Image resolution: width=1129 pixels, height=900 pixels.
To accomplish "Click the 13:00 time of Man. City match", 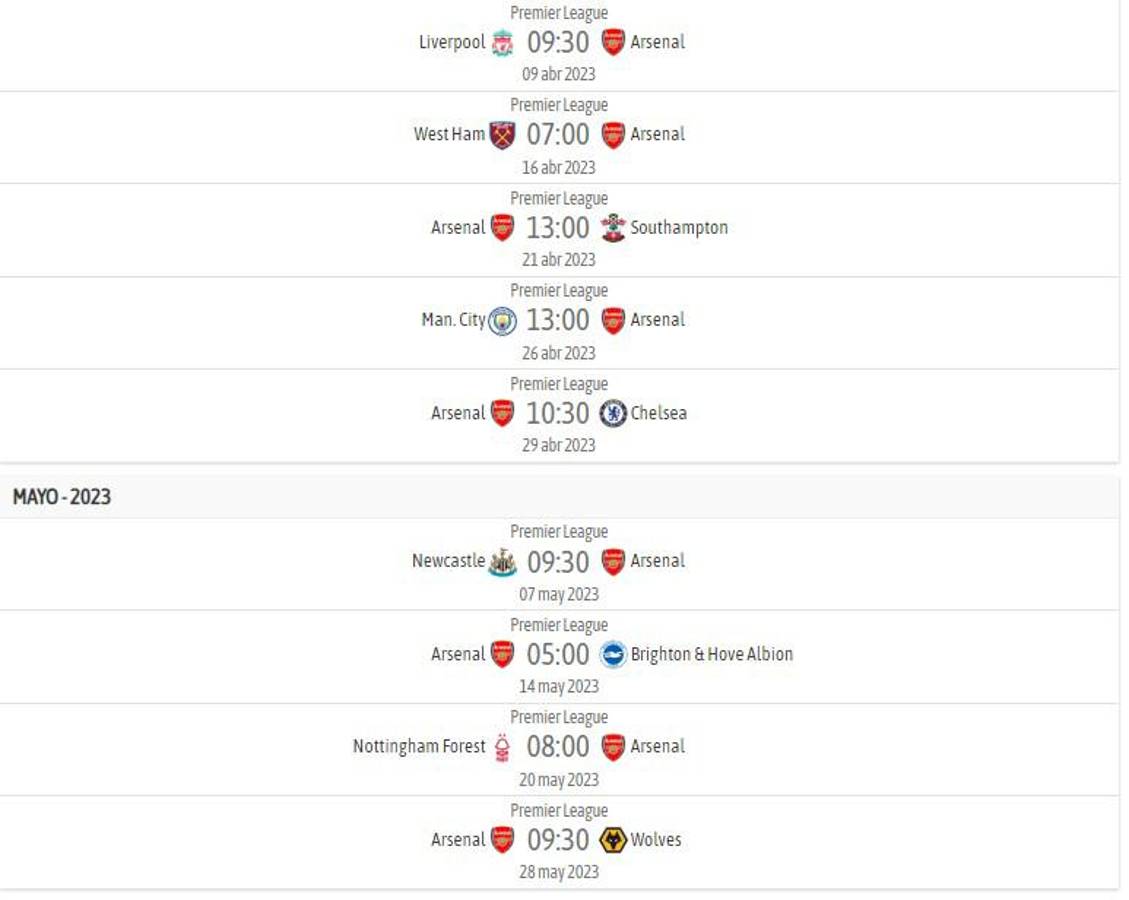I will 558,321.
